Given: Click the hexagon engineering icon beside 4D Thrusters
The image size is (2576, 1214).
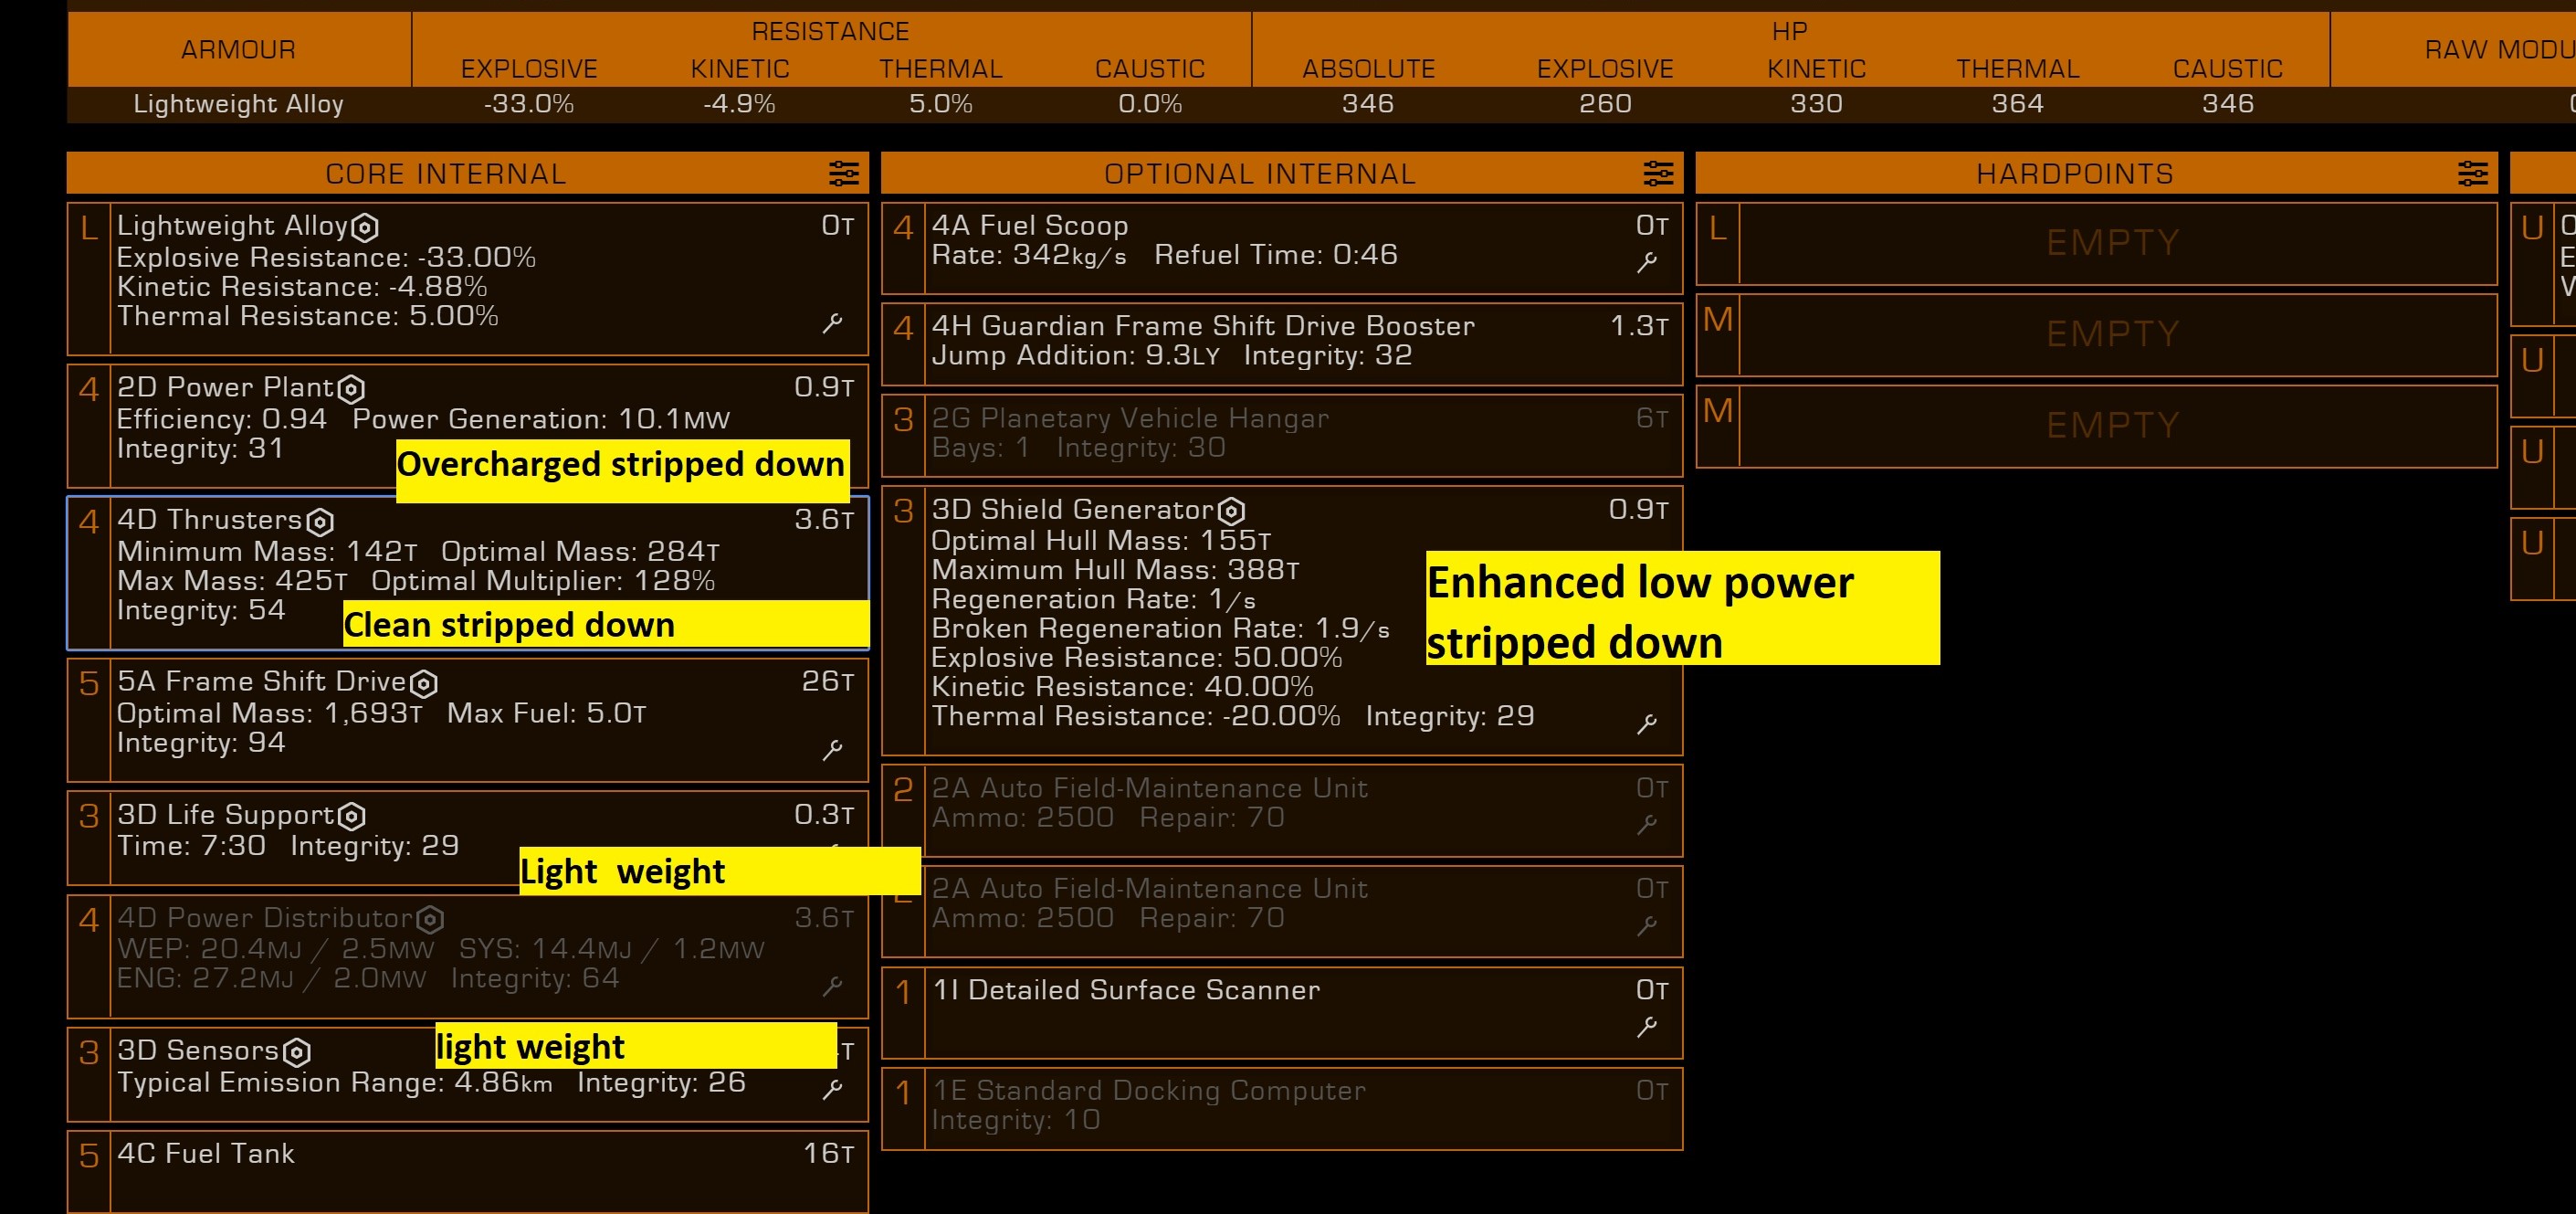Looking at the screenshot, I should (x=320, y=522).
